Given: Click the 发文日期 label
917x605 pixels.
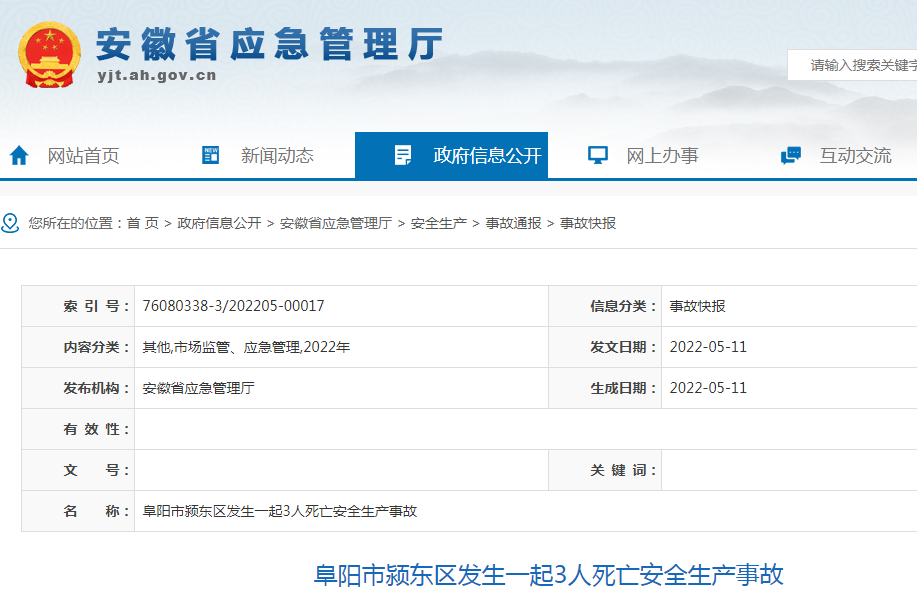Looking at the screenshot, I should [x=623, y=347].
